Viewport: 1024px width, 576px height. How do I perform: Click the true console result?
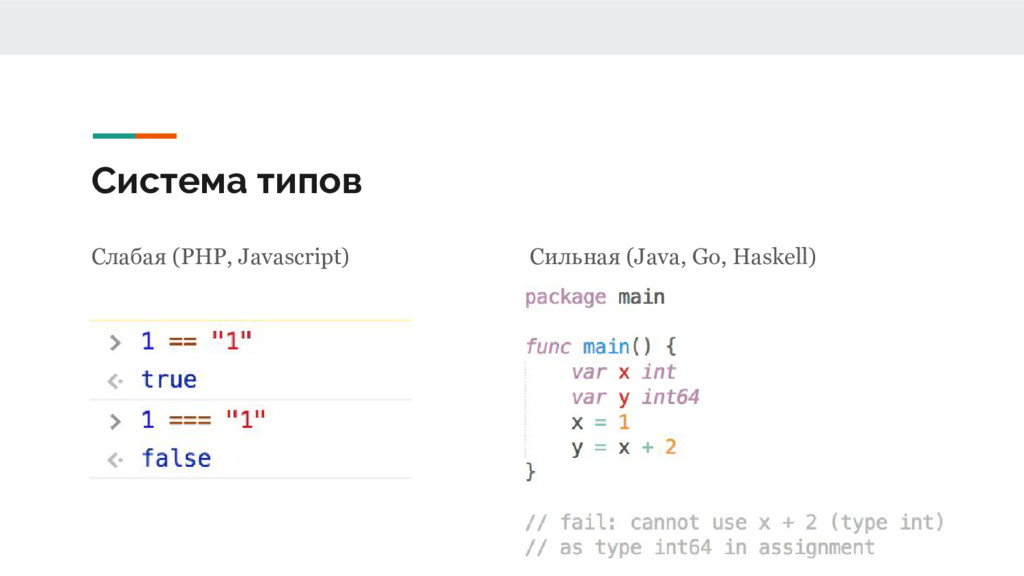(x=169, y=380)
